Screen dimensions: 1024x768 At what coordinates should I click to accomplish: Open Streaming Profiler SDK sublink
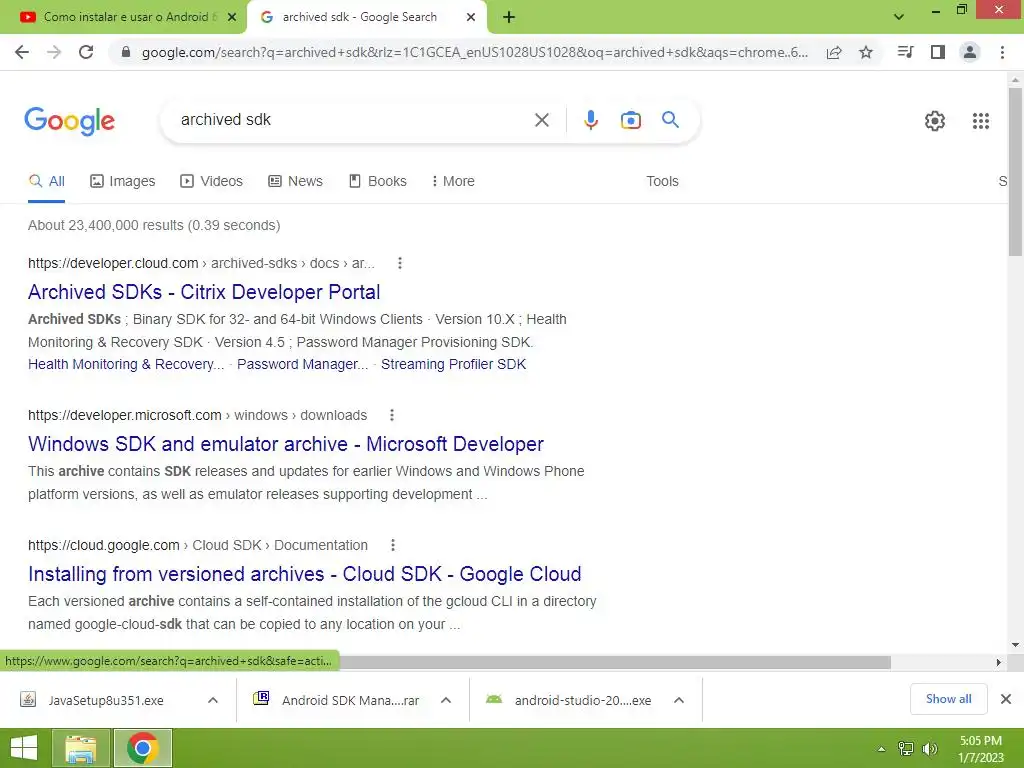click(453, 364)
